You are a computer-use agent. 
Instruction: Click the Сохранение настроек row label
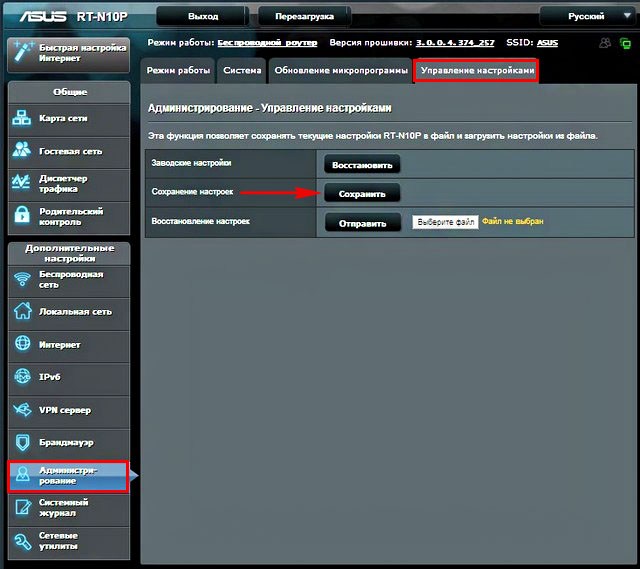coord(192,191)
